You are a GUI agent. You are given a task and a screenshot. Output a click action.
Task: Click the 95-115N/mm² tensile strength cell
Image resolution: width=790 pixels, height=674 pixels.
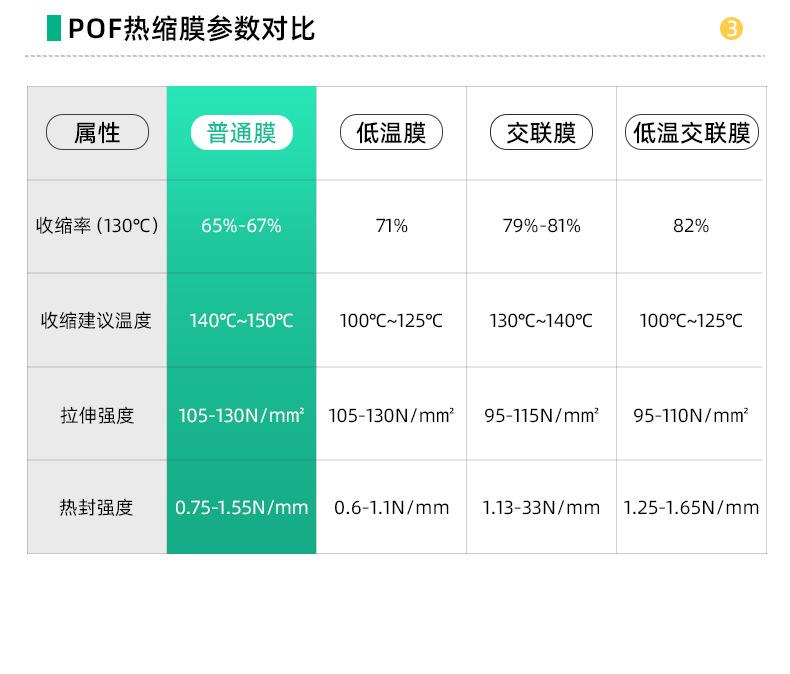(x=541, y=415)
